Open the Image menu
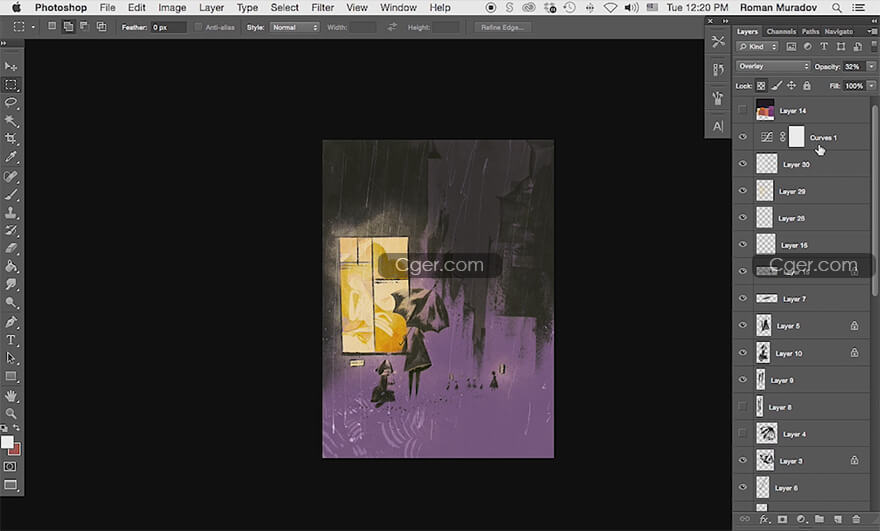This screenshot has height=531, width=880. (172, 7)
